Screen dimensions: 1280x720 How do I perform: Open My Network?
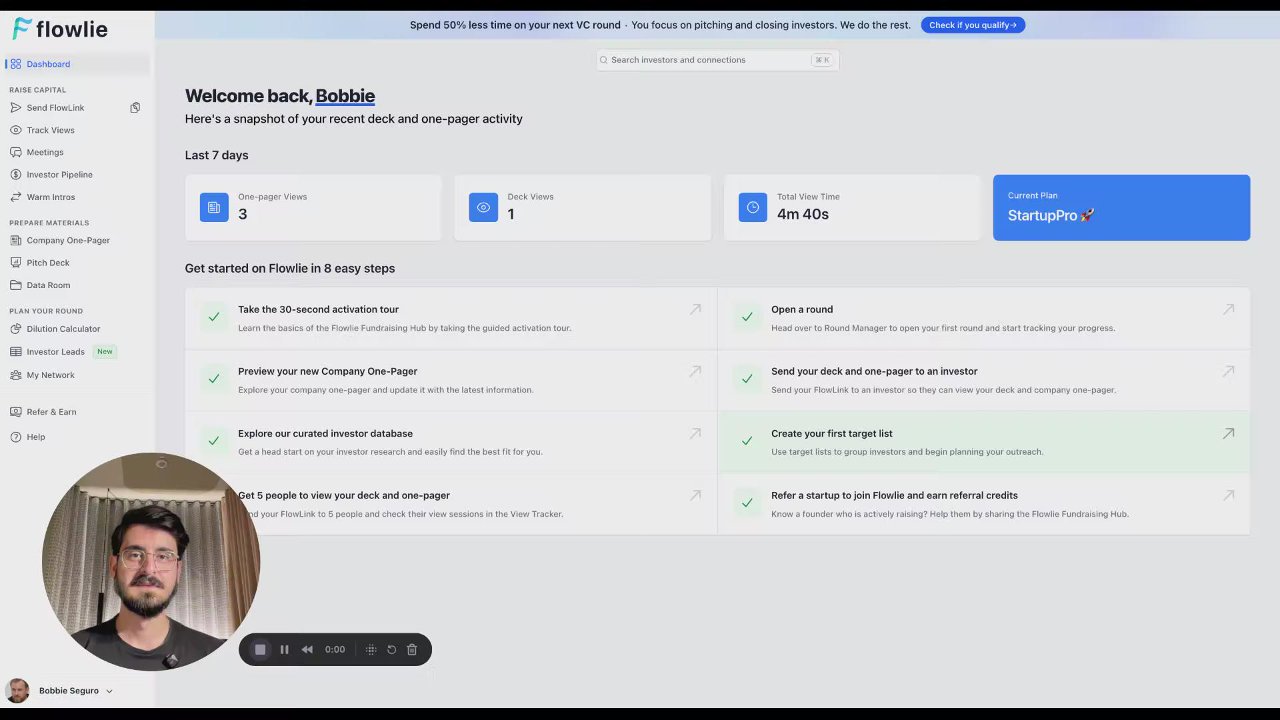50,375
